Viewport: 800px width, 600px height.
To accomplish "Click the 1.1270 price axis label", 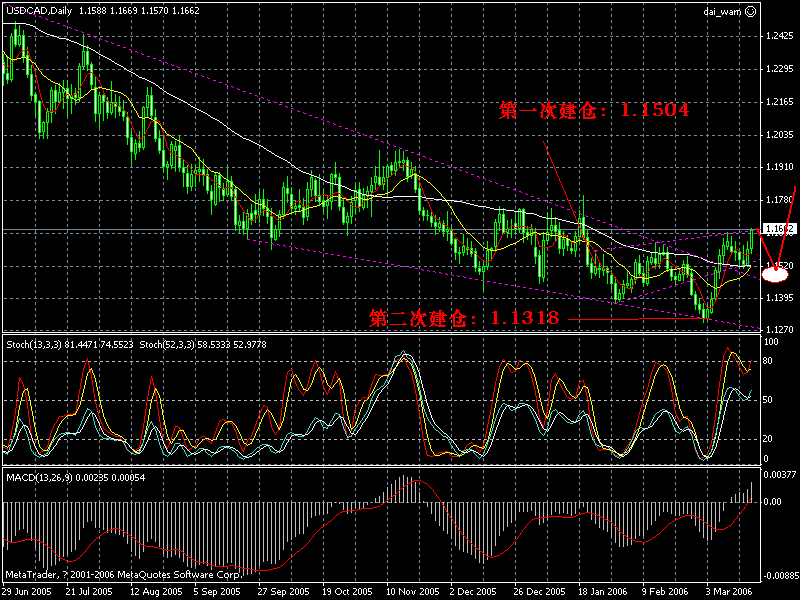I will coord(780,330).
